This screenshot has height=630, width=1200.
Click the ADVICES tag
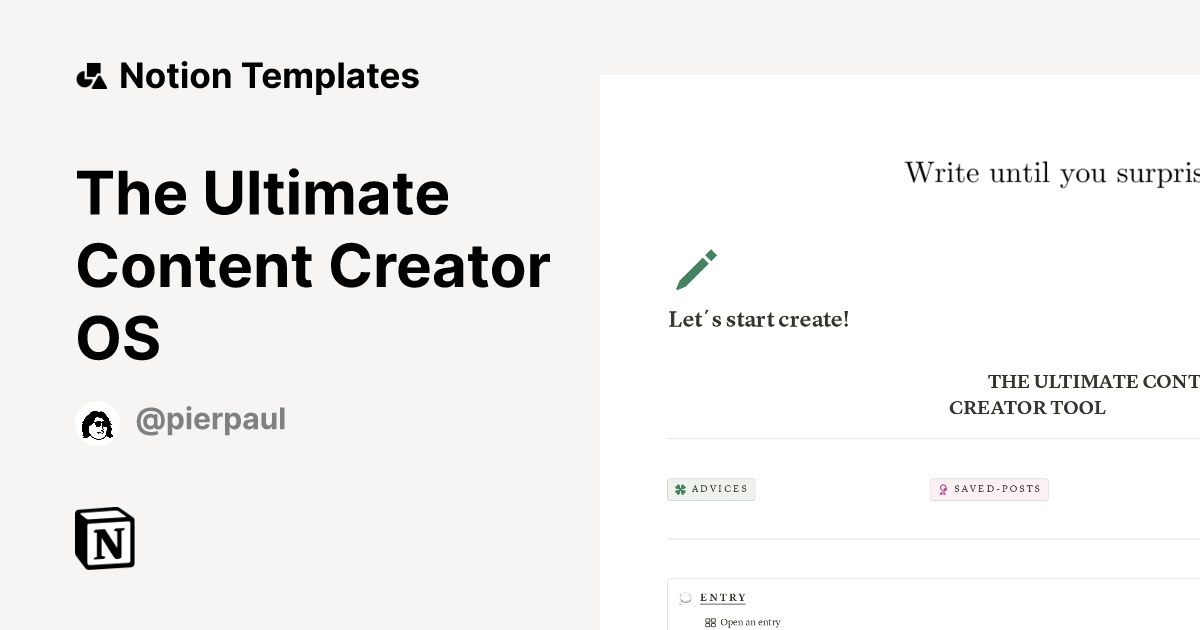711,489
